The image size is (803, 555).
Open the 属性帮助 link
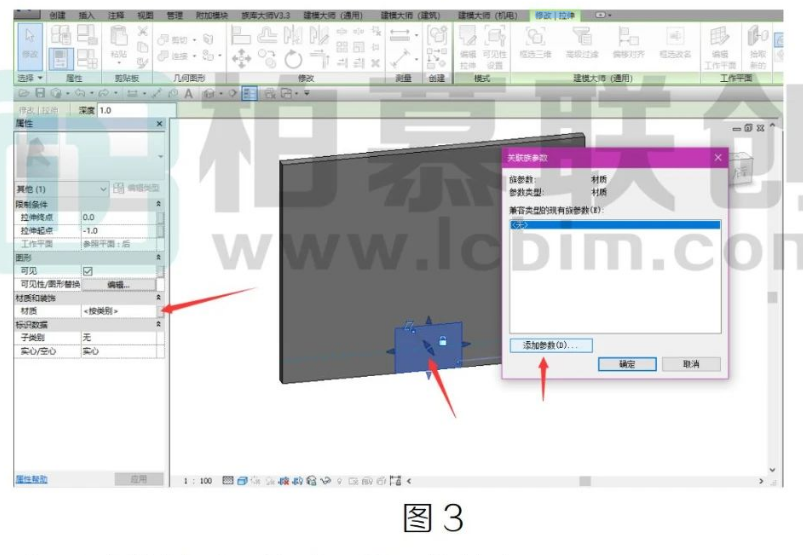coord(31,479)
